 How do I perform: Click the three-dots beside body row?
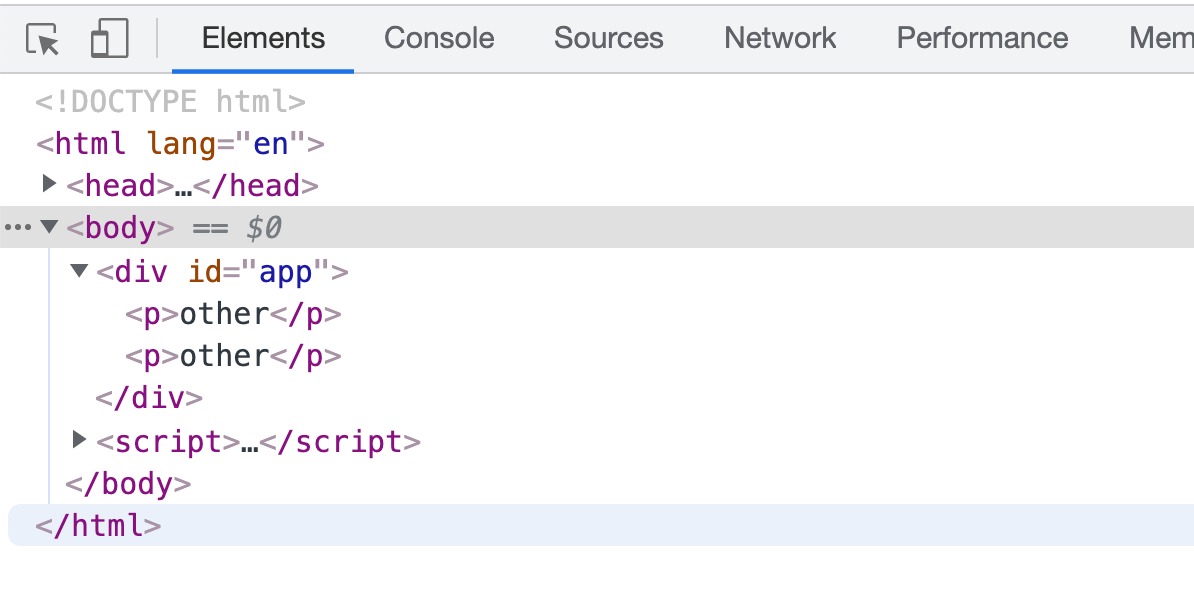18,227
